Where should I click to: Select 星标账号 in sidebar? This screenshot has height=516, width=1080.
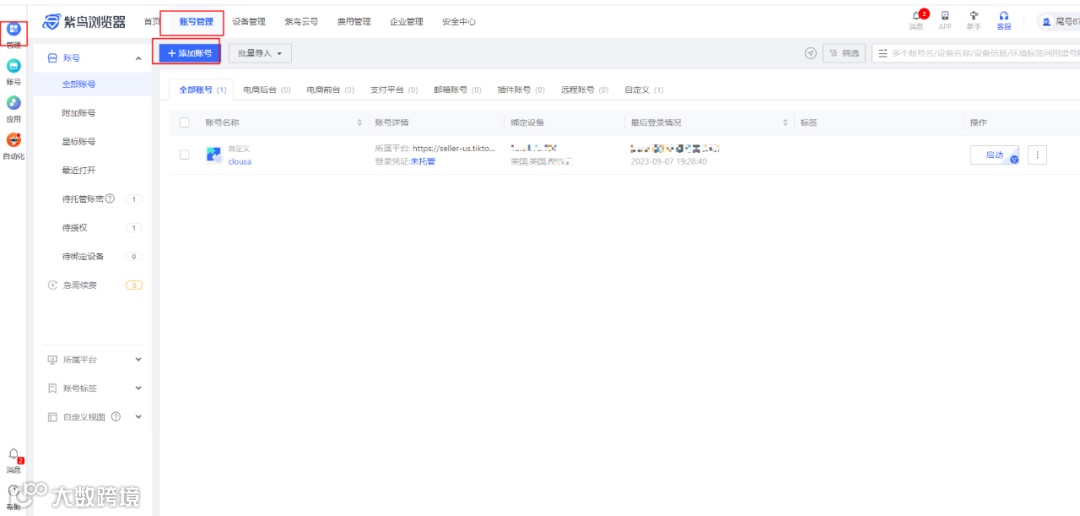(x=79, y=142)
